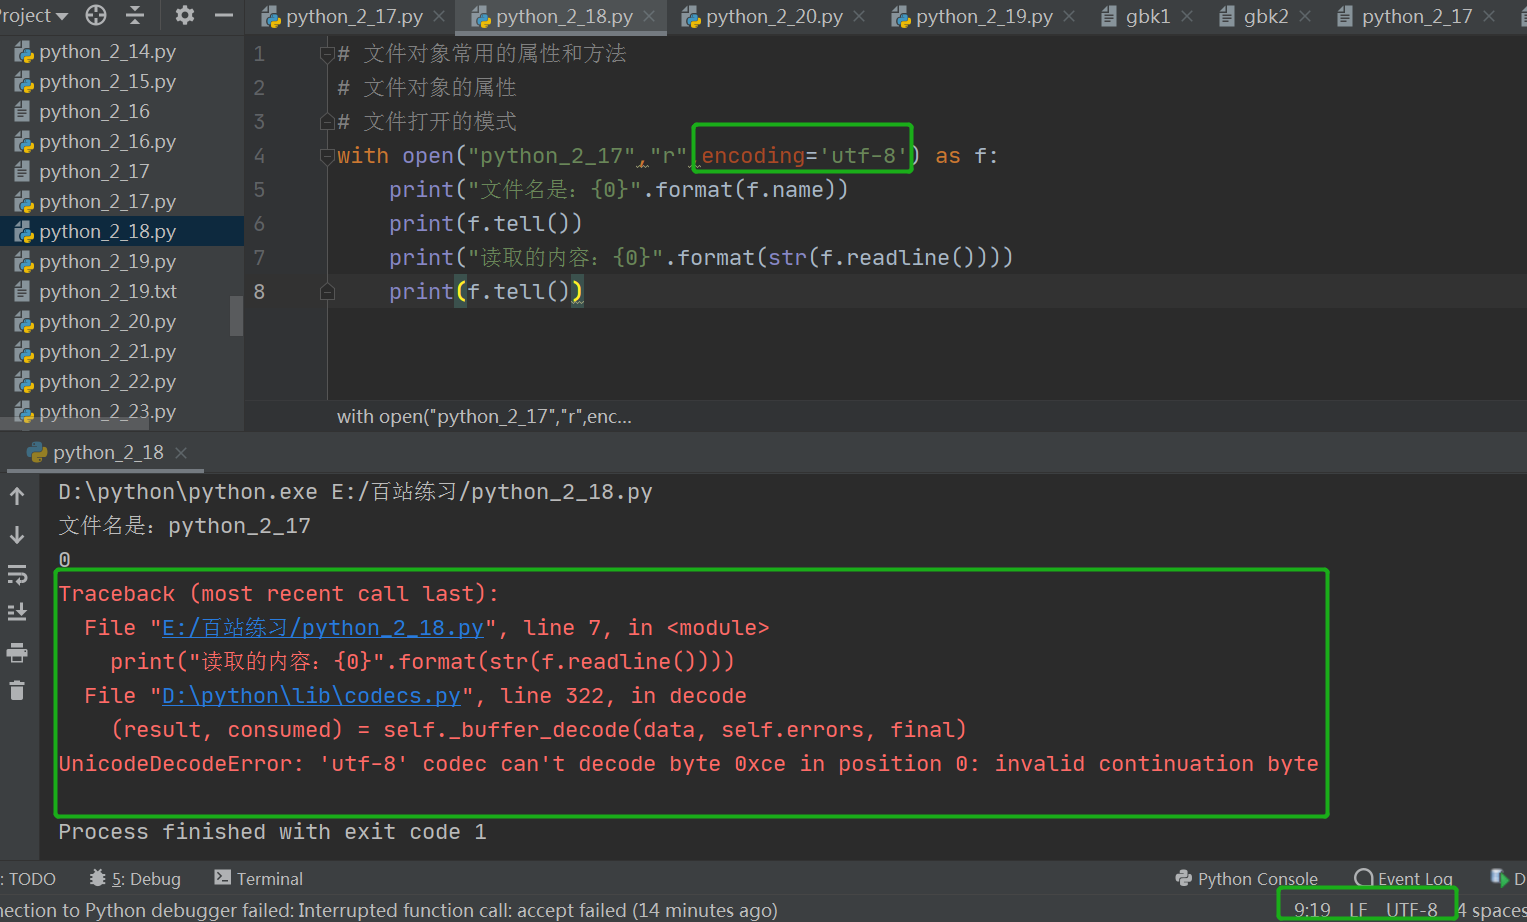Select python_2_15.py in the project tree

107,82
